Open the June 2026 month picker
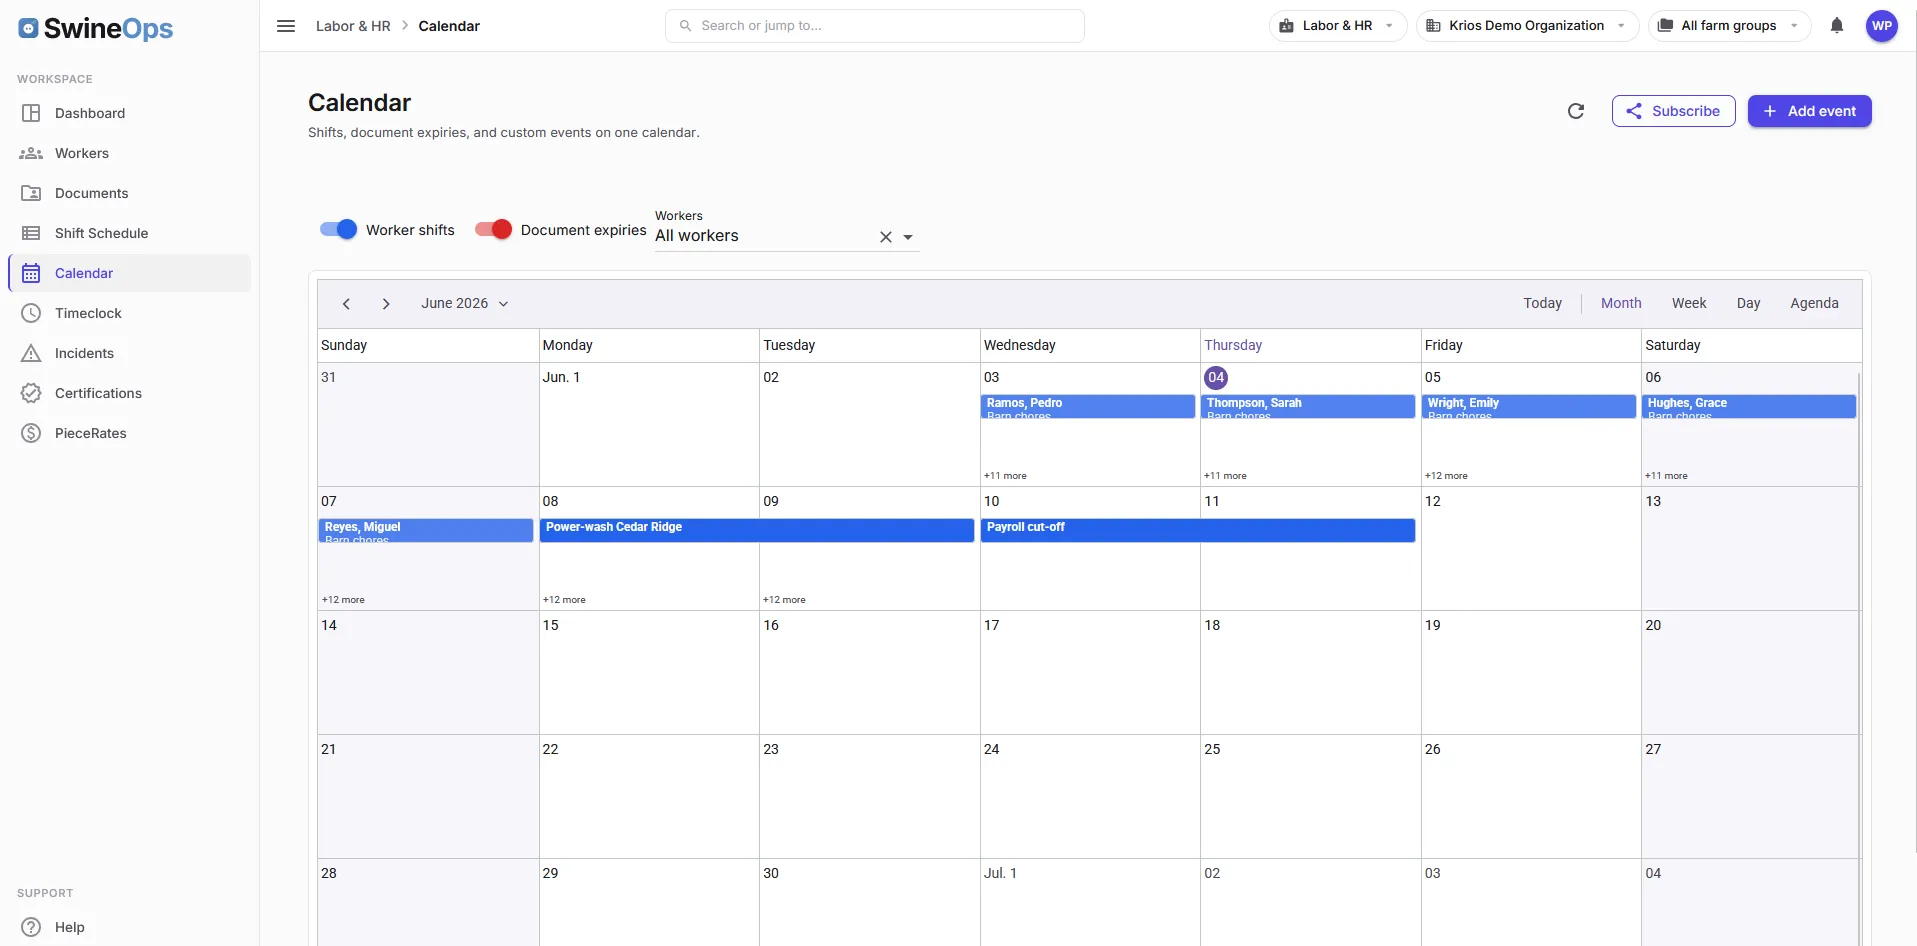1917x946 pixels. [x=465, y=304]
